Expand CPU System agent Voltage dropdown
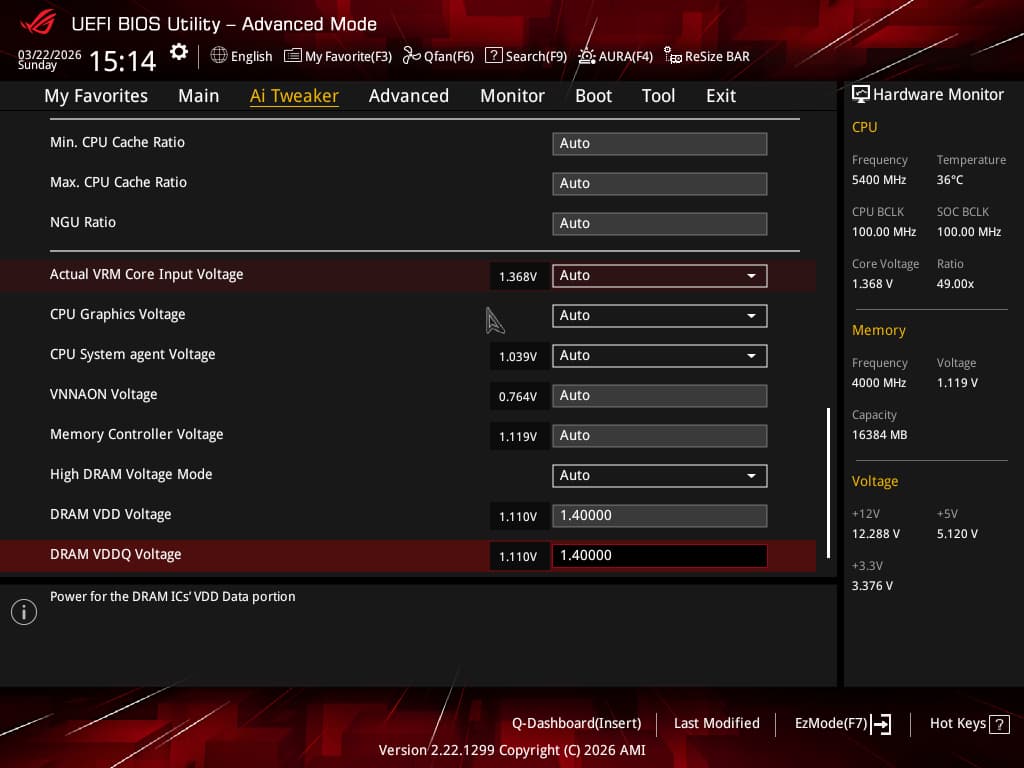This screenshot has height=768, width=1024. click(x=660, y=355)
